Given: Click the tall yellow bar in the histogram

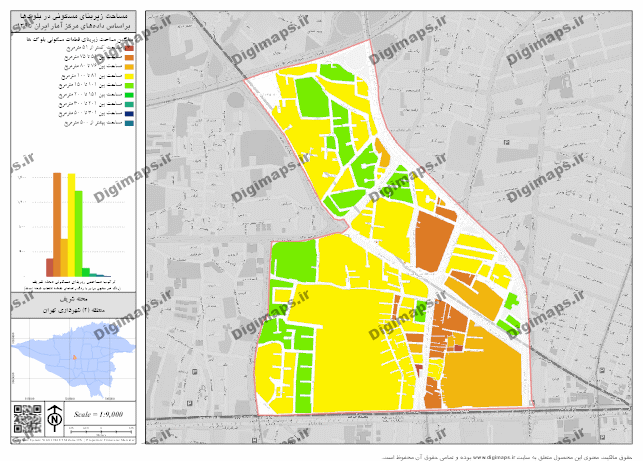Looking at the screenshot, I should 72,225.
